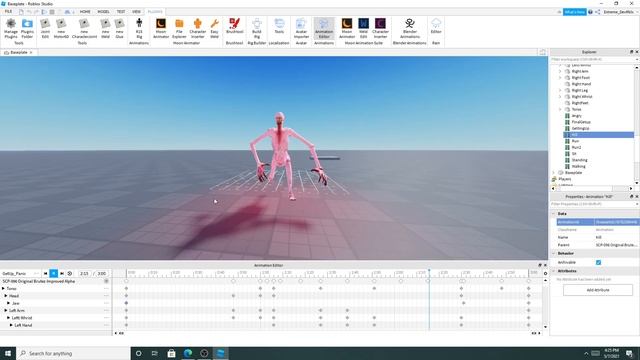The width and height of the screenshot is (640, 360).
Task: Expand the Left Arm track
Action: tap(6, 311)
